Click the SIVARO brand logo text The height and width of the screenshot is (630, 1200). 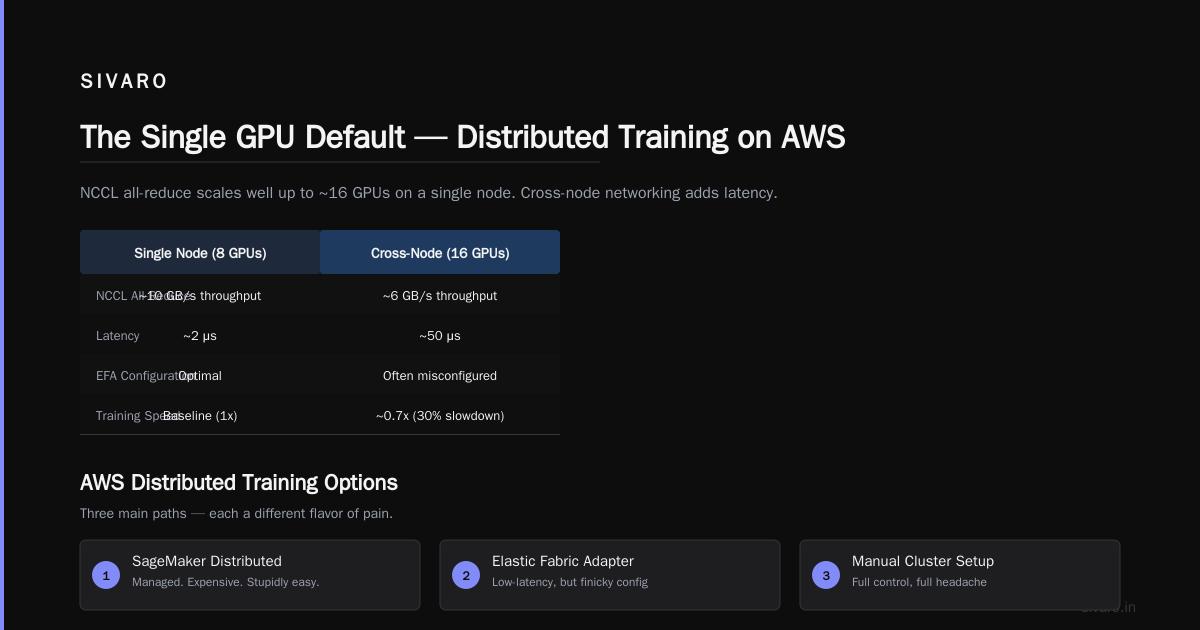pyautogui.click(x=124, y=82)
